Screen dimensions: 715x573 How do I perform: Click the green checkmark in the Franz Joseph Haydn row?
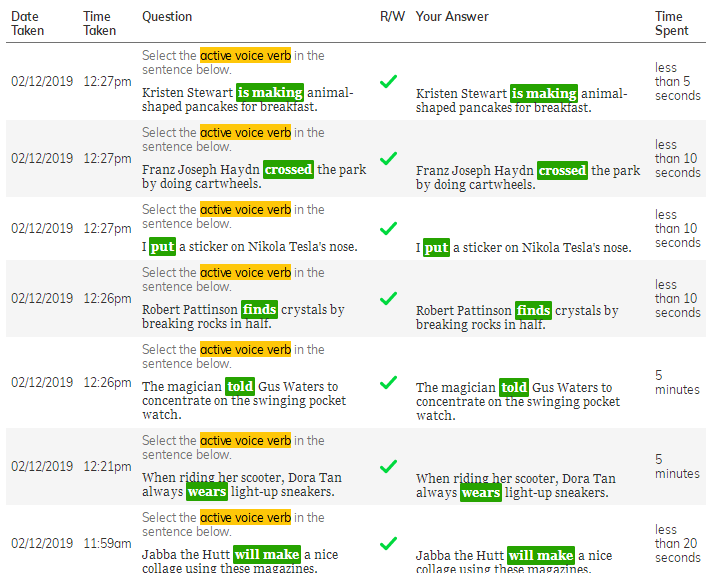click(x=389, y=158)
